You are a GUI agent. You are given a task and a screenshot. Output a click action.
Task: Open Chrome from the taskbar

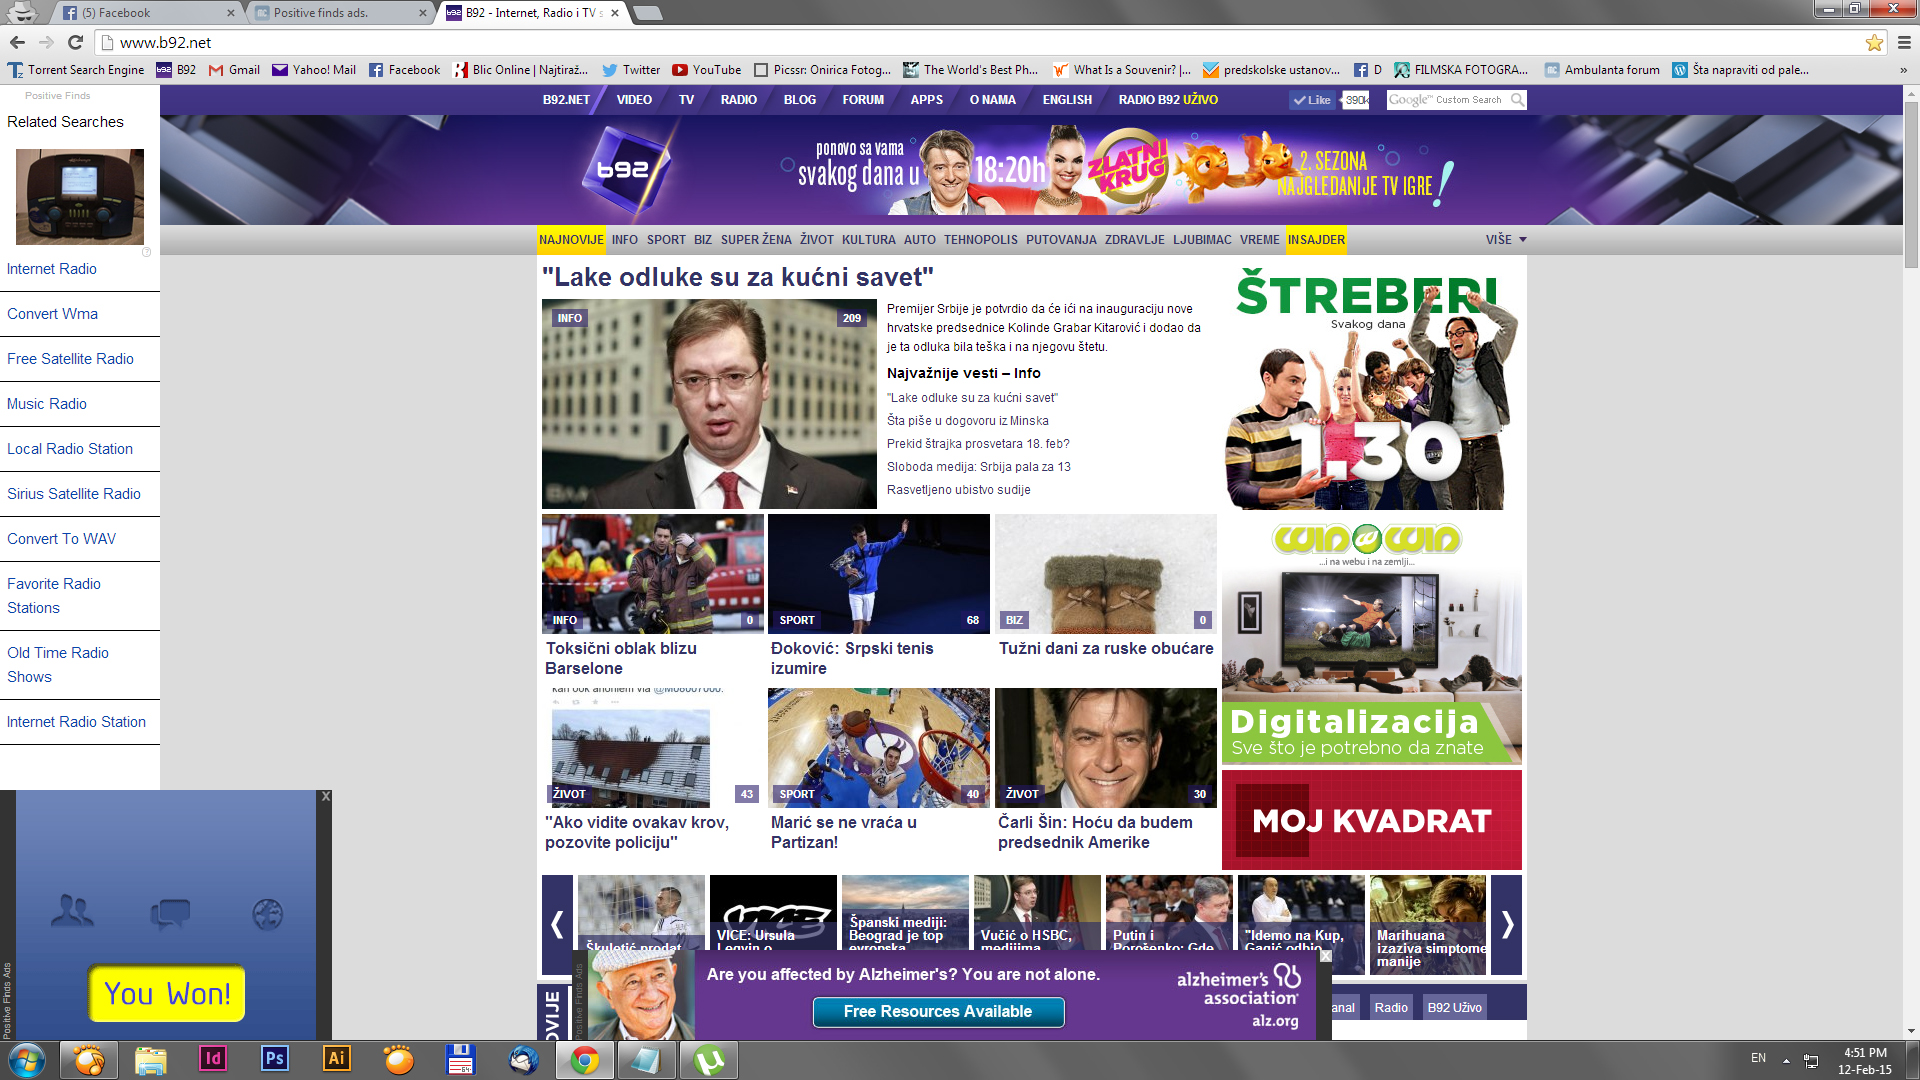(585, 1060)
